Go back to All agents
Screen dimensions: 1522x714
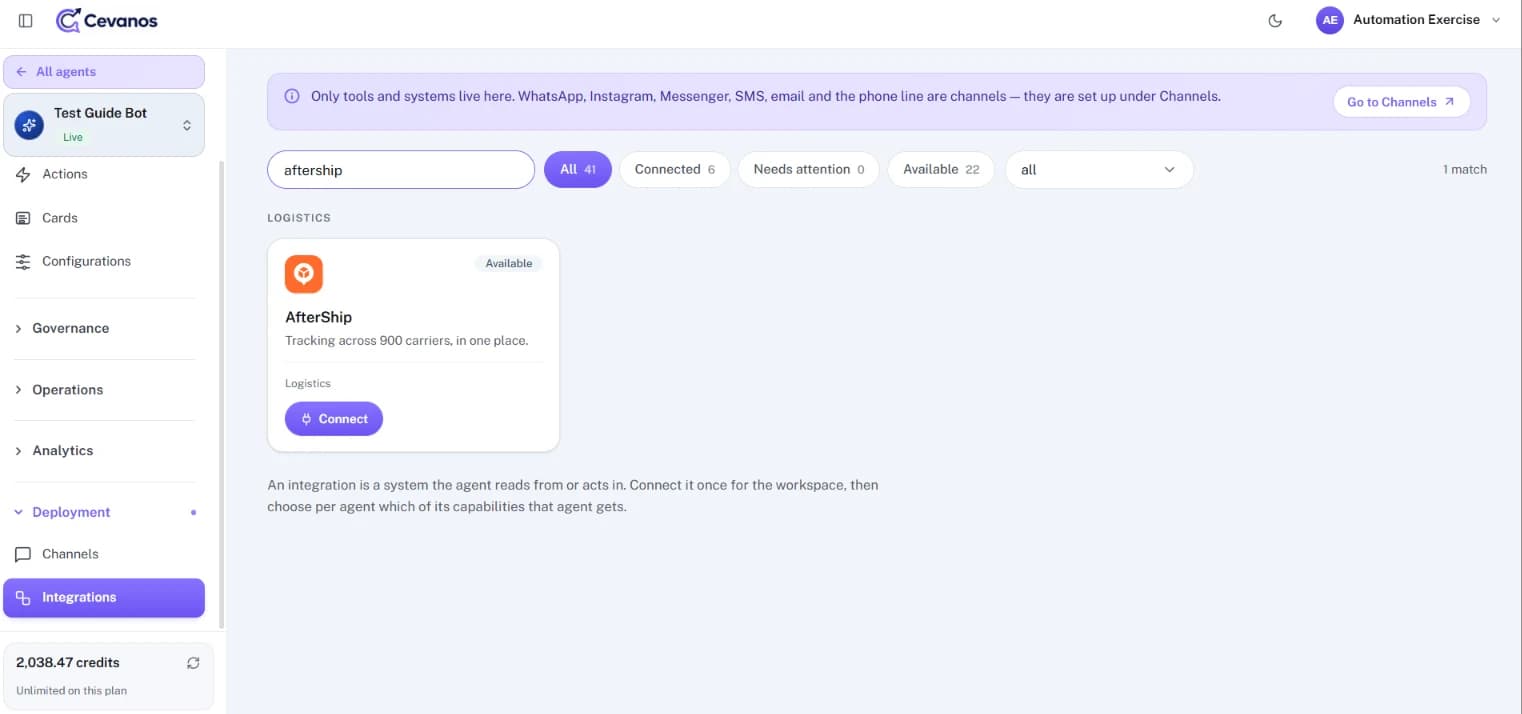(104, 72)
